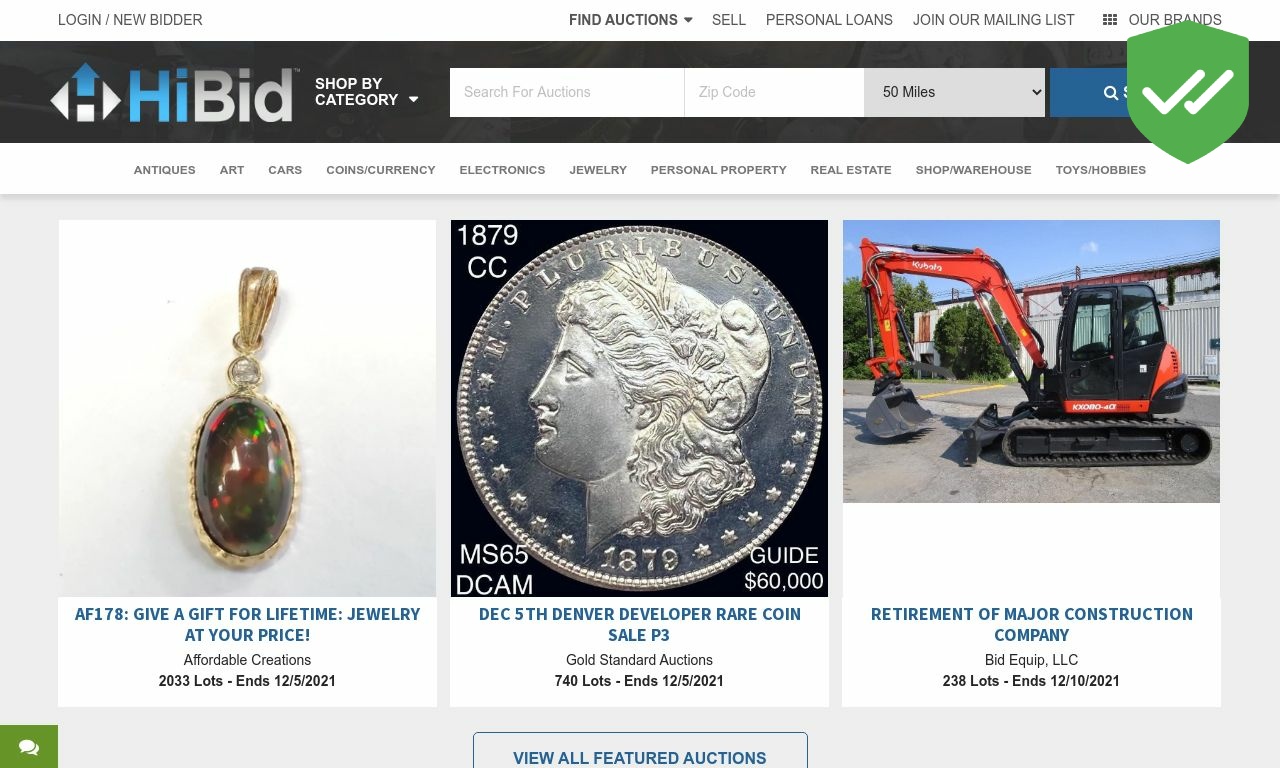The width and height of the screenshot is (1280, 768).
Task: Click the search magnifier button
Action: (1089, 92)
